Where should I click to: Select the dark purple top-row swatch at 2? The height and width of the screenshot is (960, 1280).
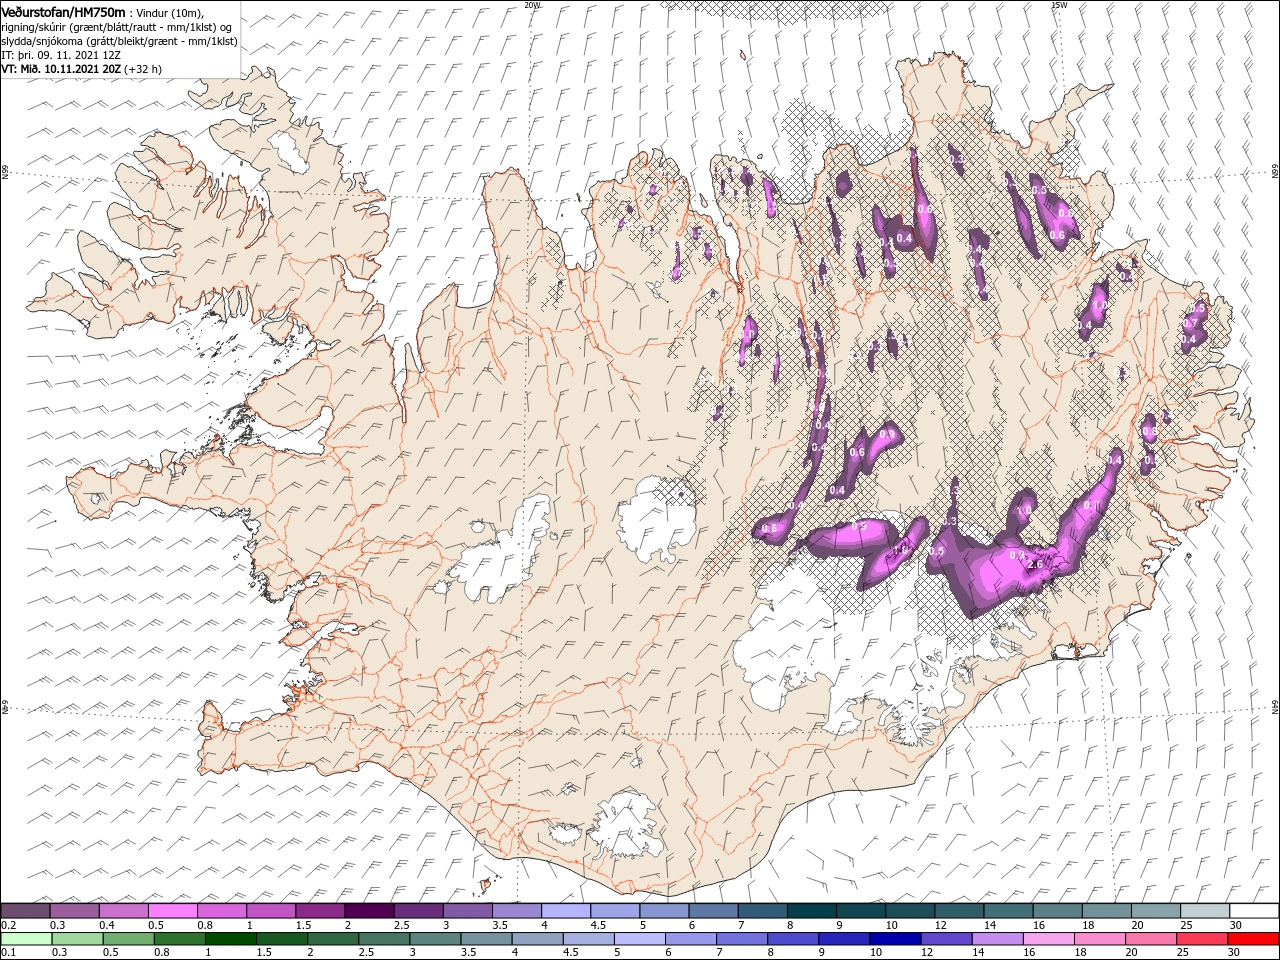(369, 911)
